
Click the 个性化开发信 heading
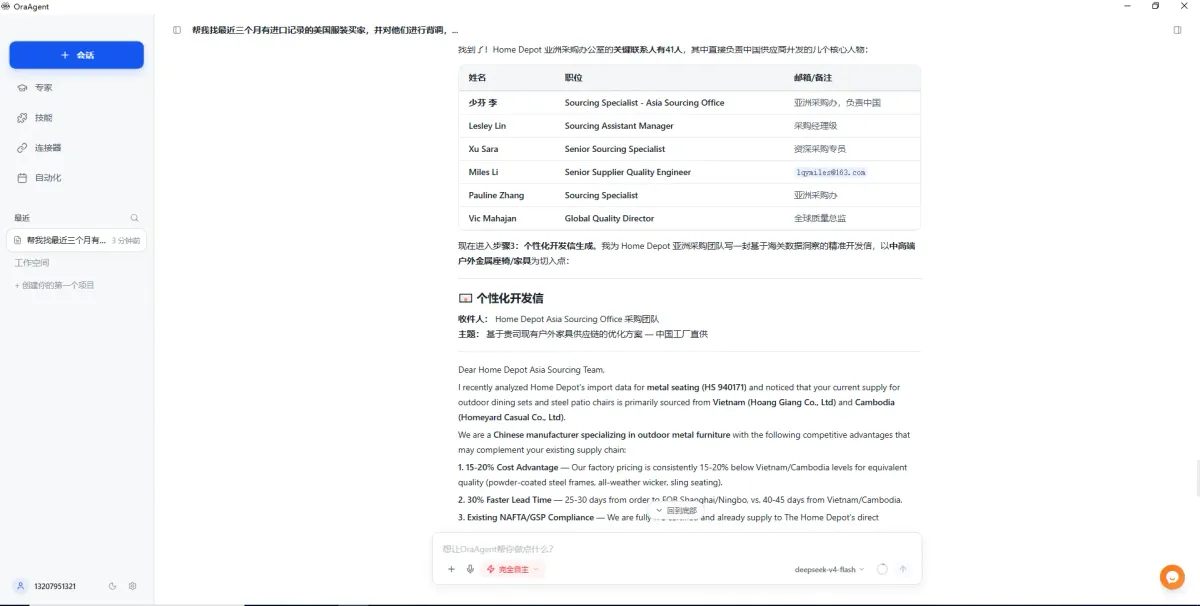click(510, 298)
